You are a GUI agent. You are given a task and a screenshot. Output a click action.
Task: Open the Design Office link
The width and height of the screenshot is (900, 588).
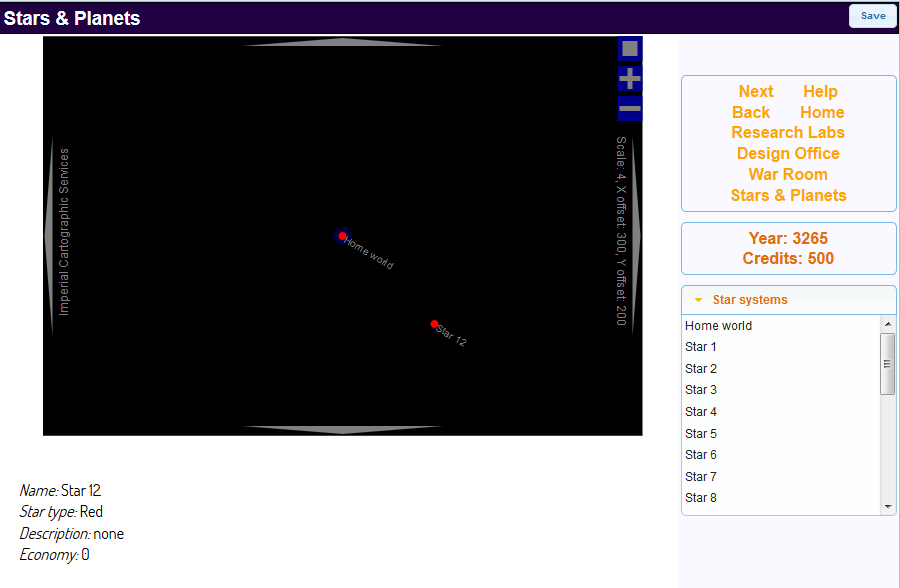point(788,154)
